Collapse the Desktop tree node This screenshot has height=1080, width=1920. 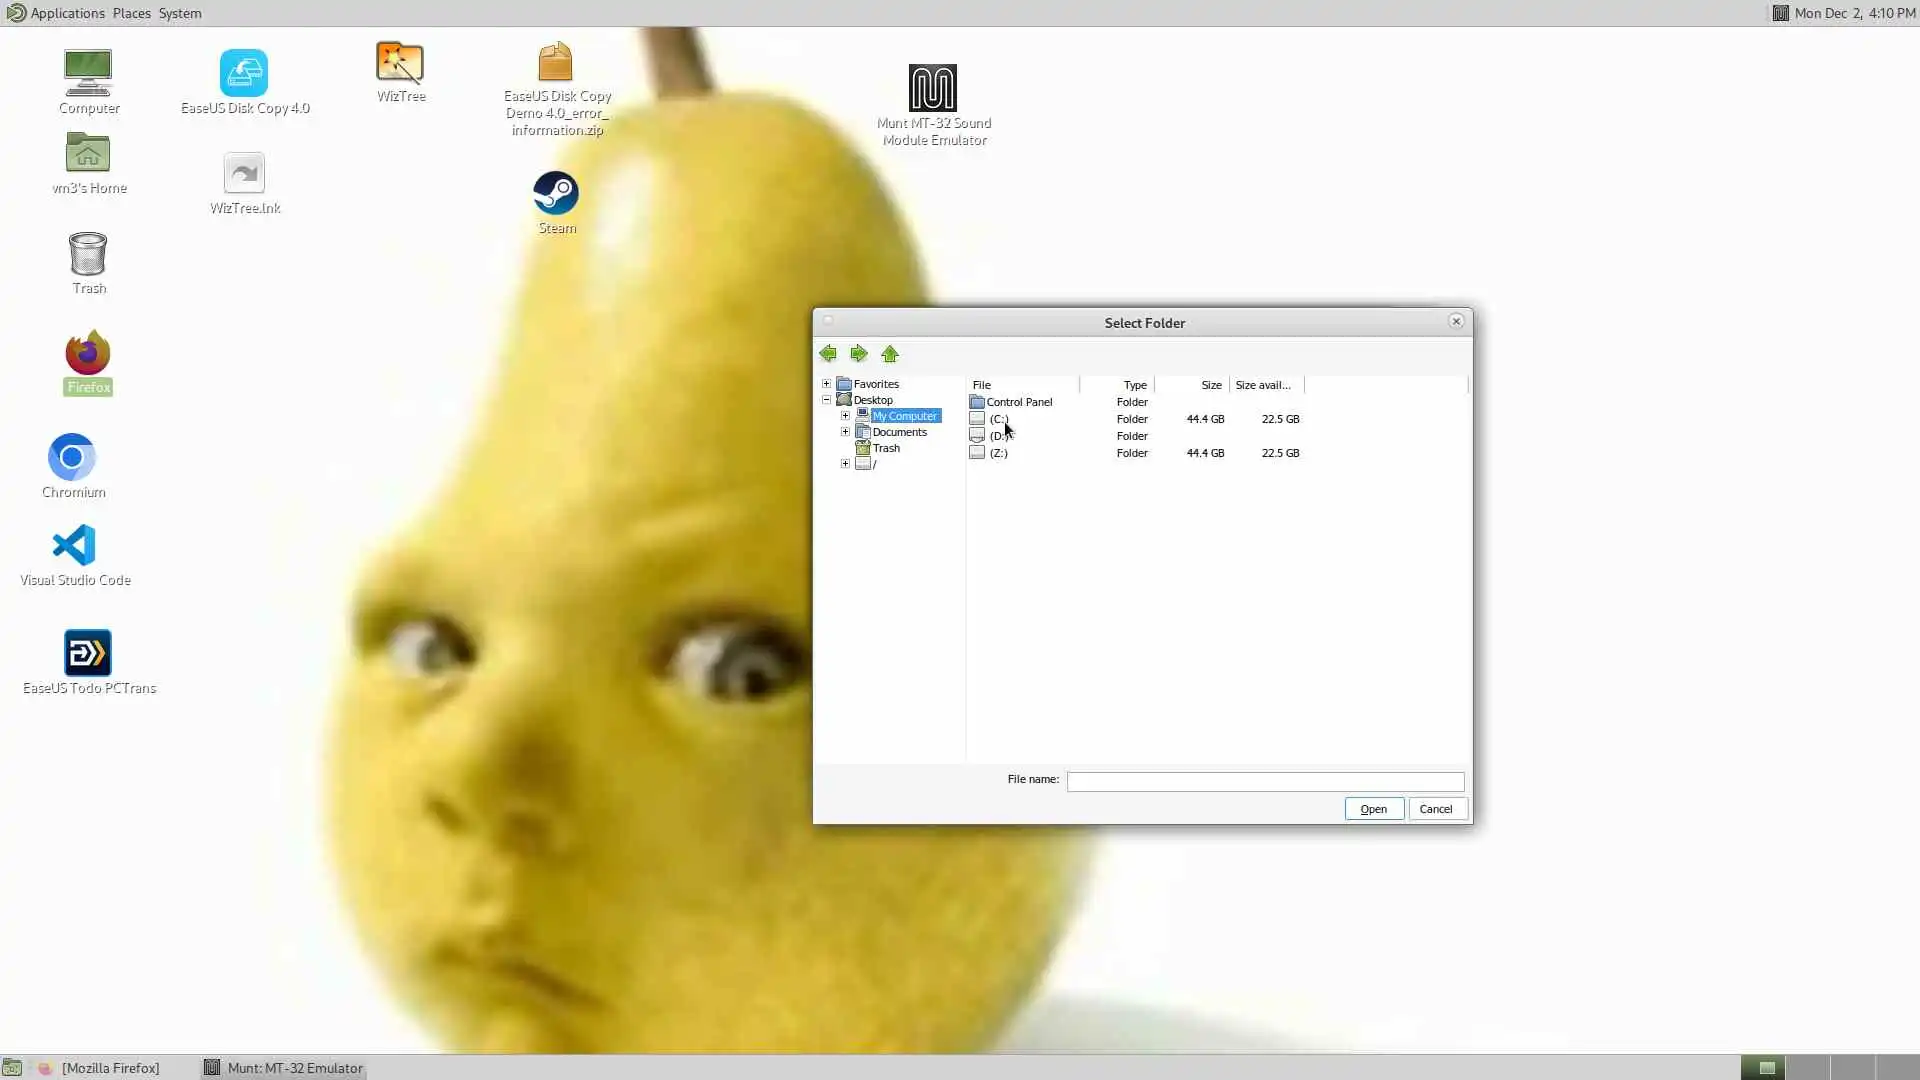click(827, 400)
